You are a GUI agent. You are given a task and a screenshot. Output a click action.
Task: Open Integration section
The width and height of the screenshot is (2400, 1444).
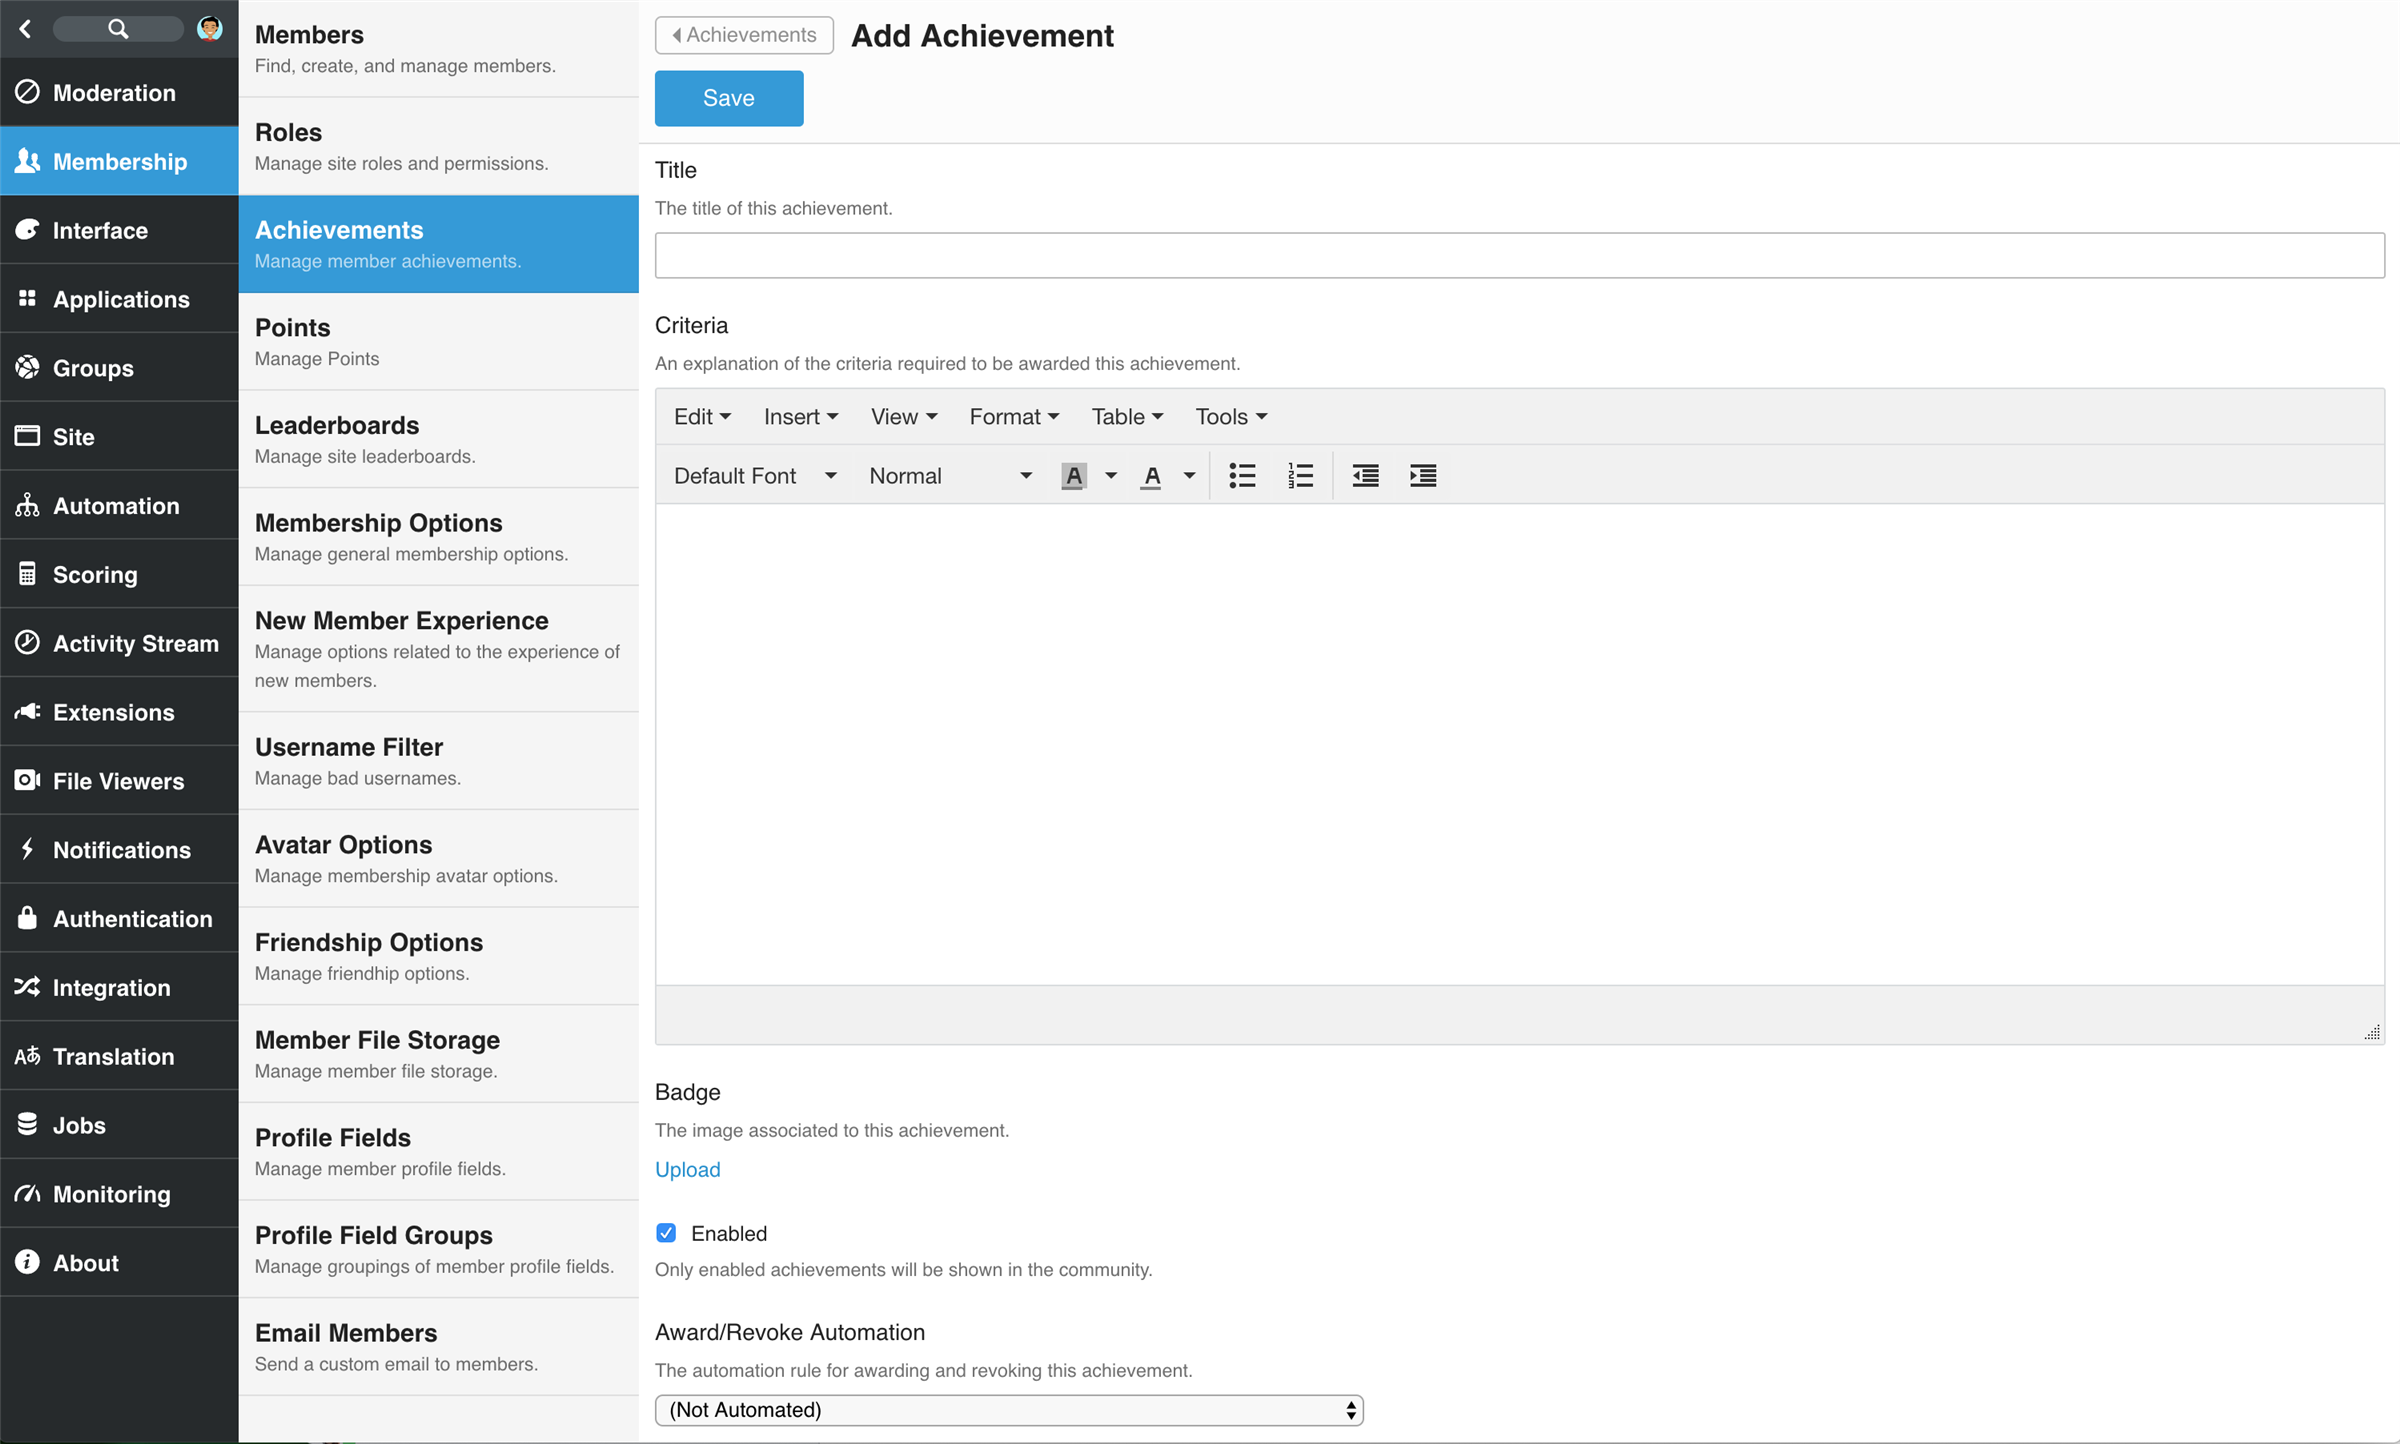(x=119, y=987)
